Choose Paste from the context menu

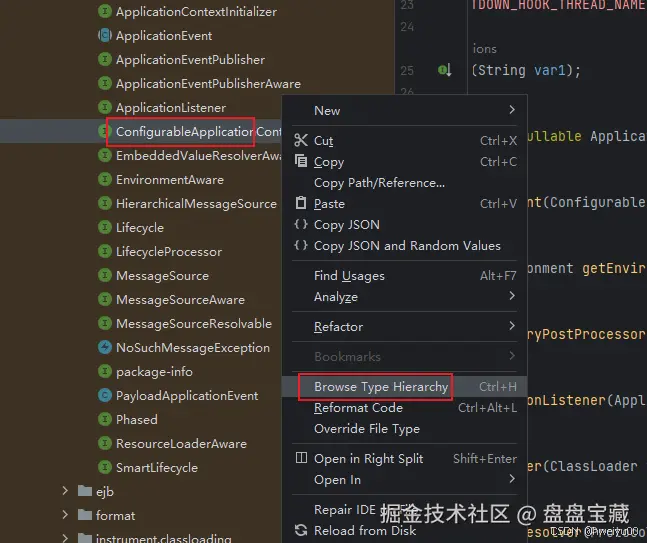[x=404, y=204]
